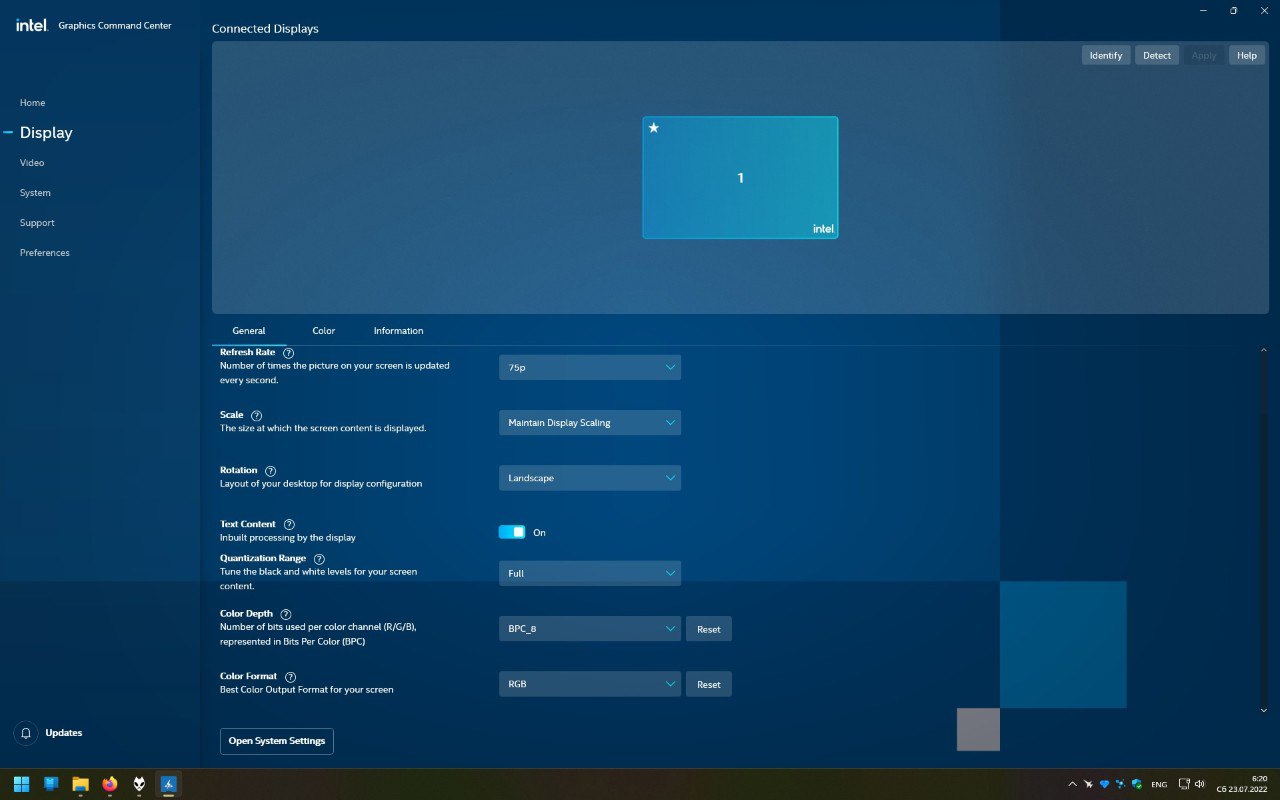The height and width of the screenshot is (800, 1280).
Task: Click the help icon beside Quantization Range
Action: coord(319,559)
